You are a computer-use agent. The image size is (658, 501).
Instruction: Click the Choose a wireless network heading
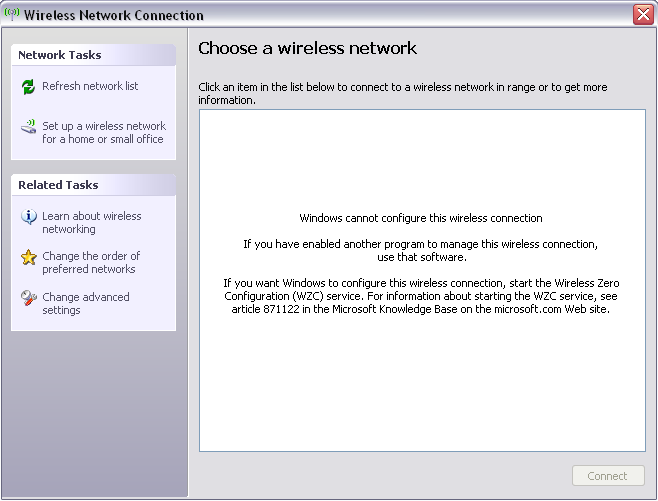[x=307, y=48]
